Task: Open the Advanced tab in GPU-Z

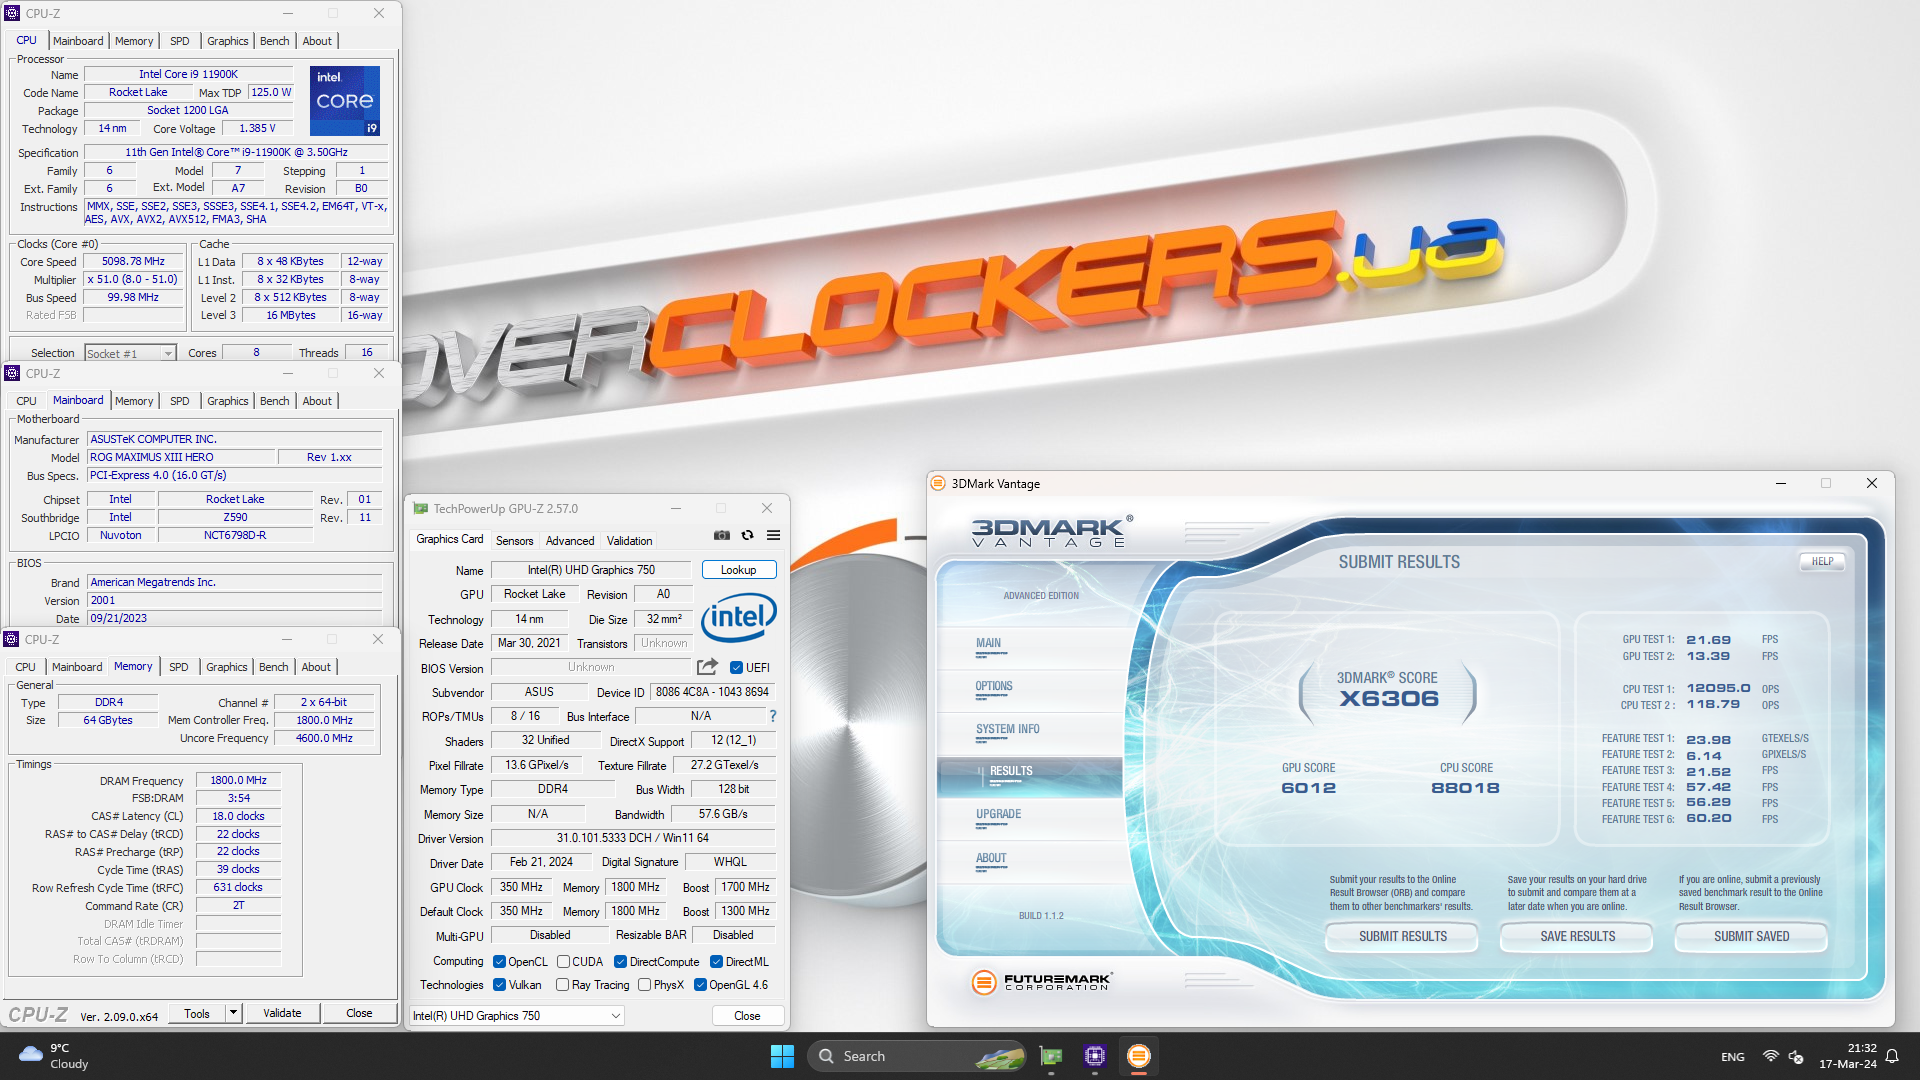Action: (570, 541)
